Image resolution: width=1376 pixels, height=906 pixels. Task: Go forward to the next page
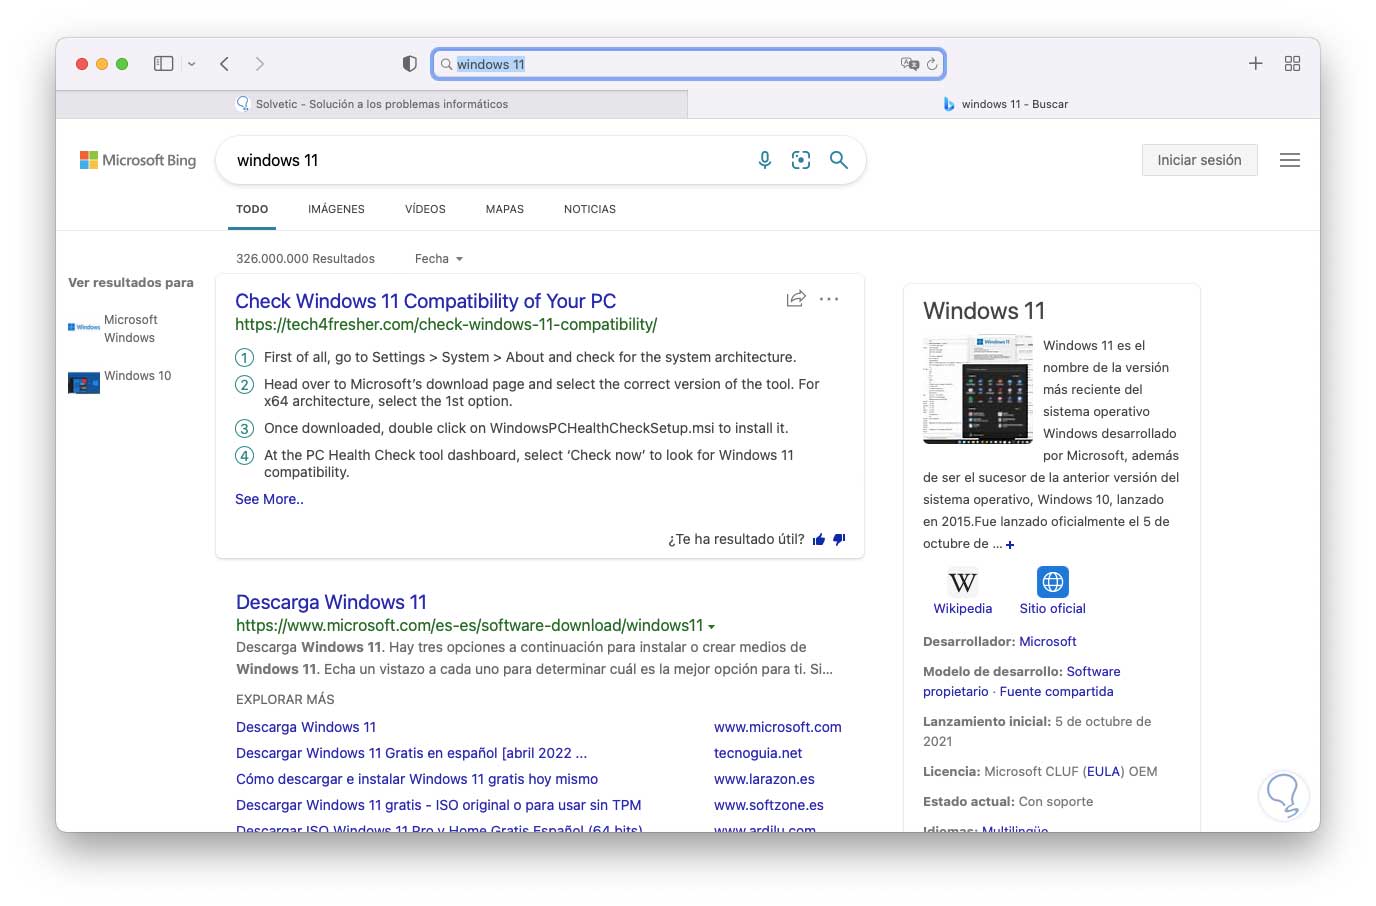pos(260,64)
